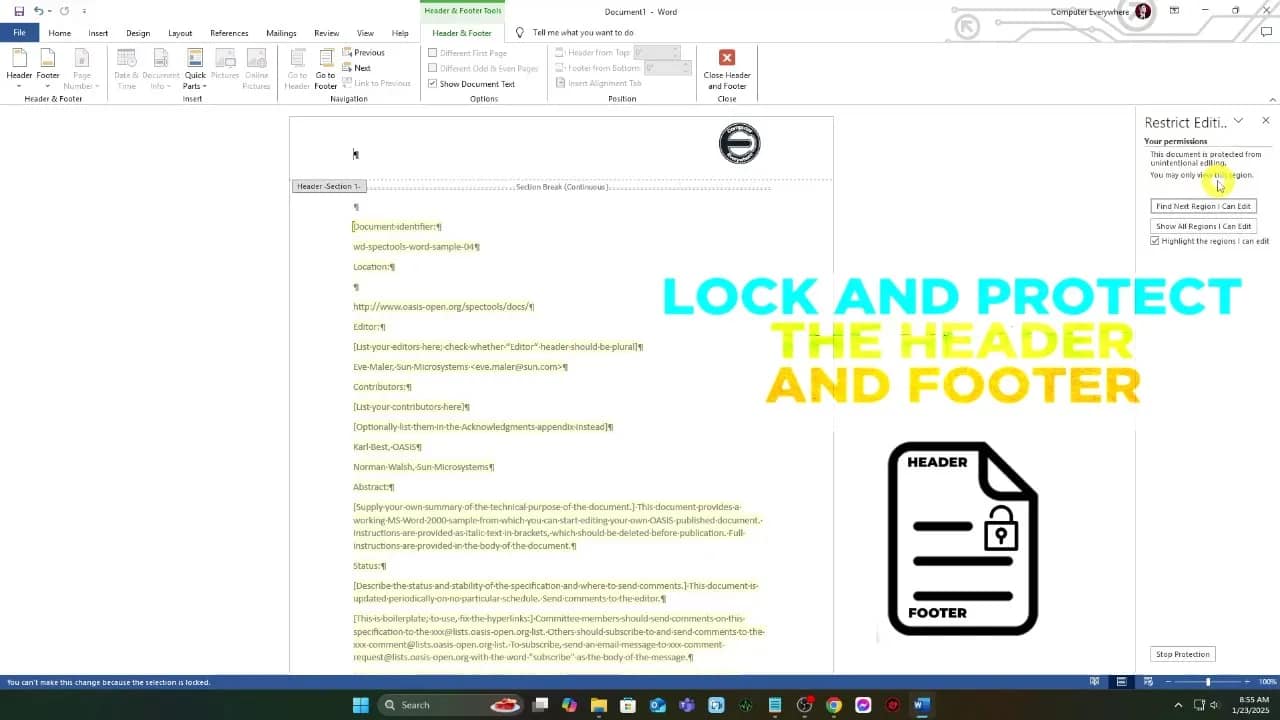Open Google Chrome from the taskbar
Image resolution: width=1280 pixels, height=720 pixels.
pyautogui.click(x=834, y=705)
